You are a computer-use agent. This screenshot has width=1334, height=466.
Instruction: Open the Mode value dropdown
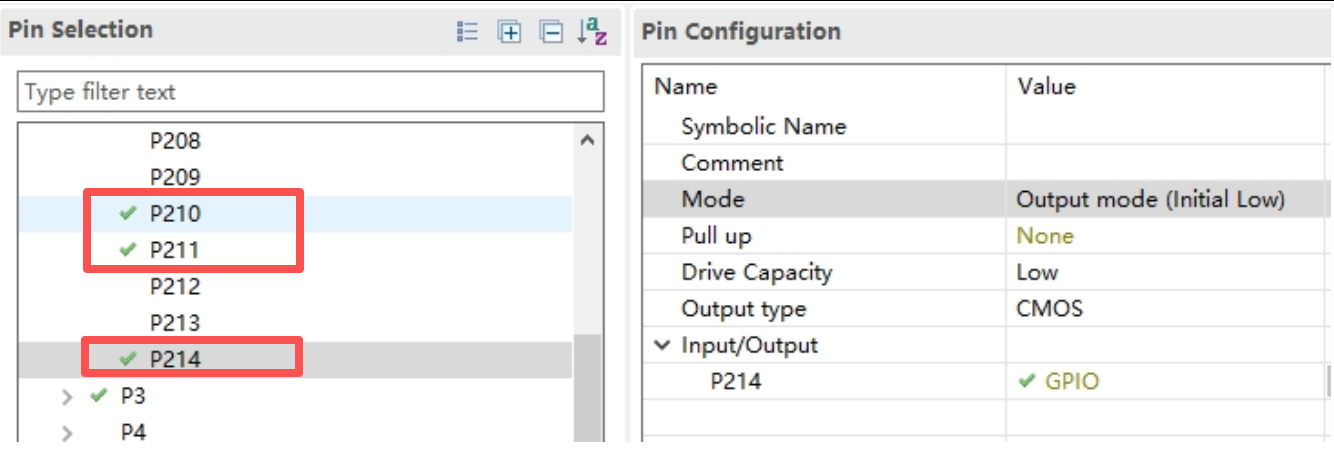(x=1150, y=199)
